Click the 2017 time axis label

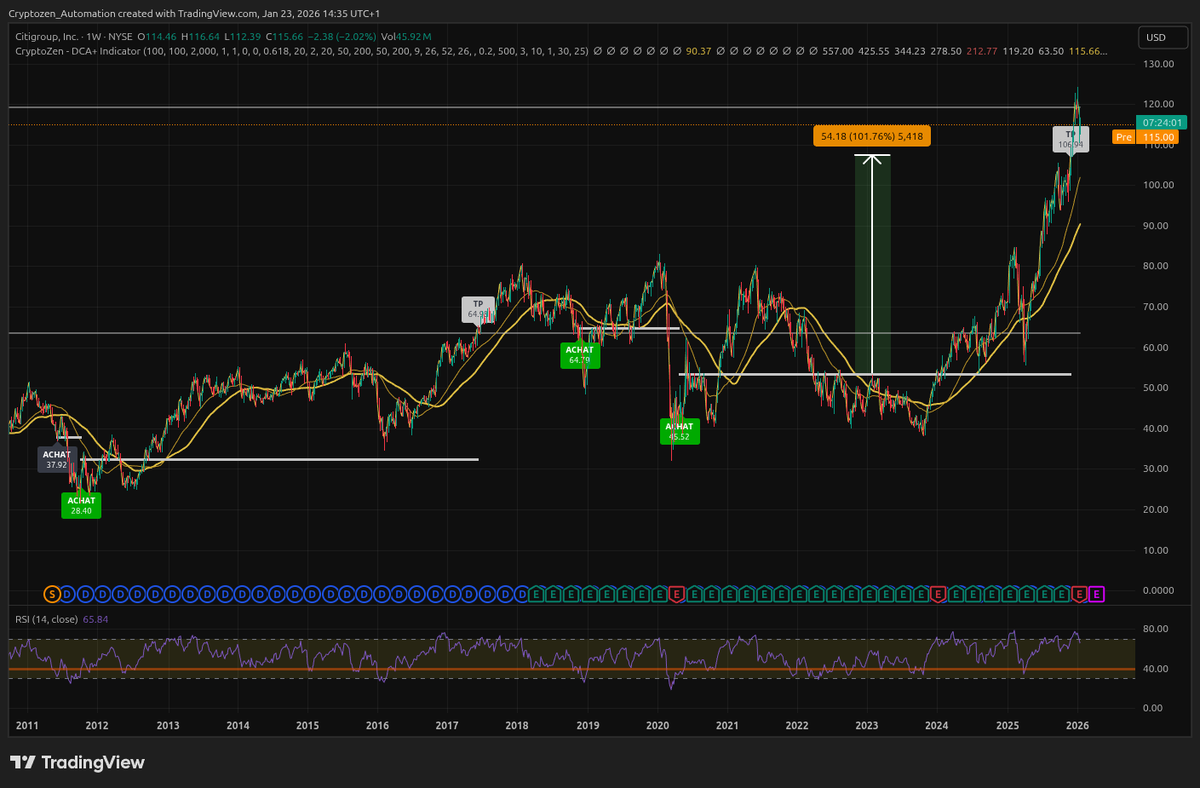[x=447, y=725]
